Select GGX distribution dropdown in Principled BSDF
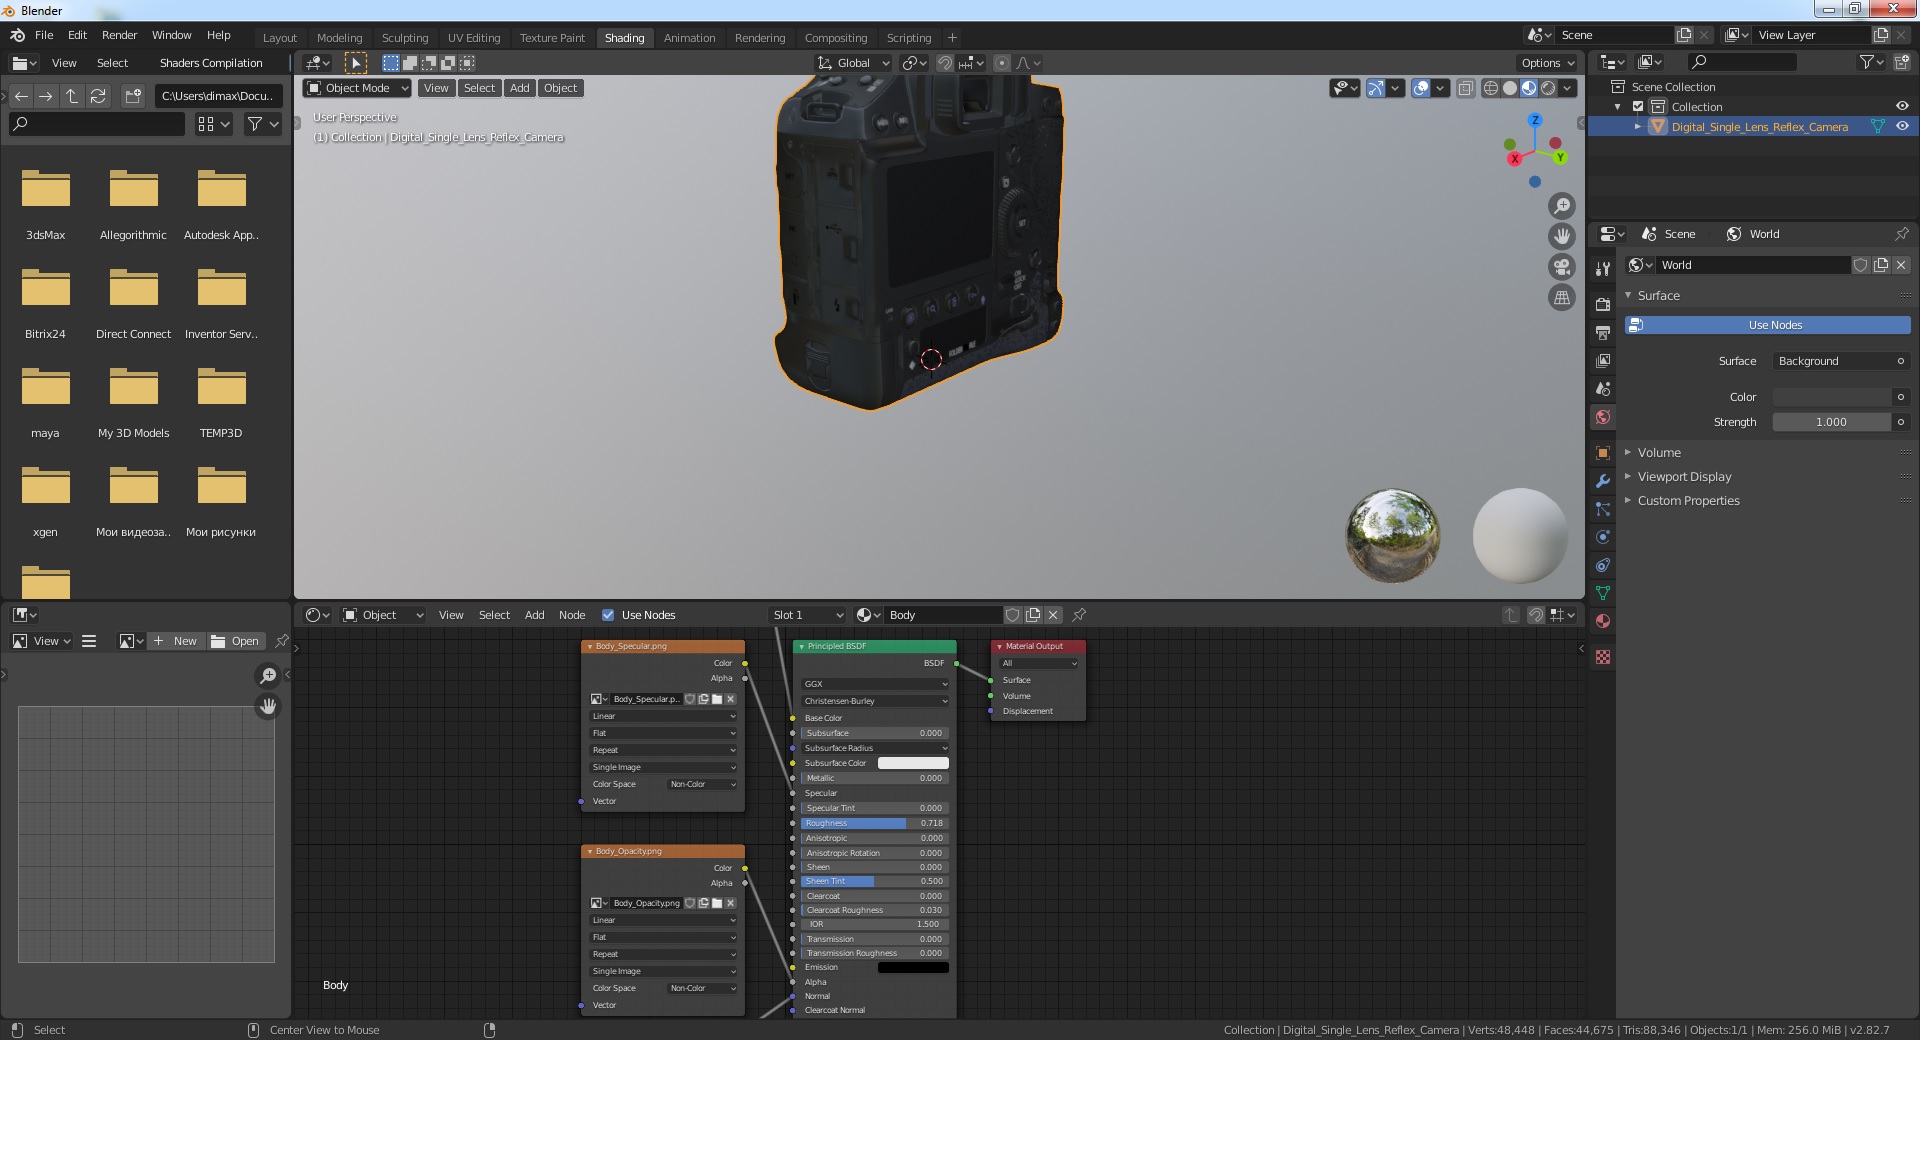Viewport: 1920px width, 1158px height. pyautogui.click(x=872, y=683)
